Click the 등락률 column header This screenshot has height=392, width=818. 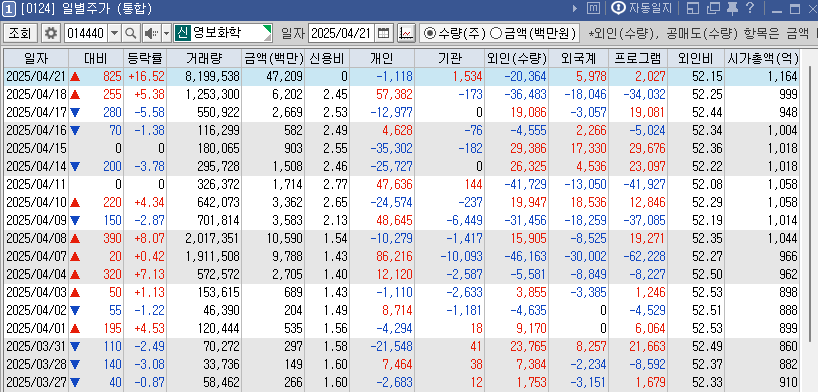click(145, 58)
